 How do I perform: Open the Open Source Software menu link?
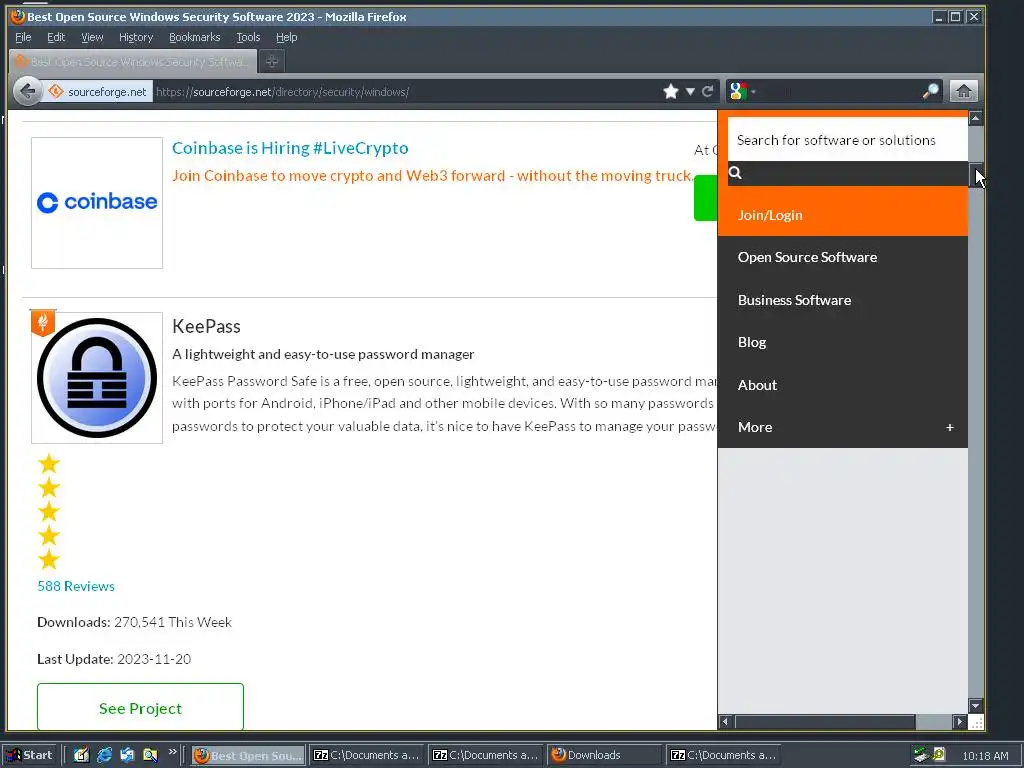click(x=807, y=257)
